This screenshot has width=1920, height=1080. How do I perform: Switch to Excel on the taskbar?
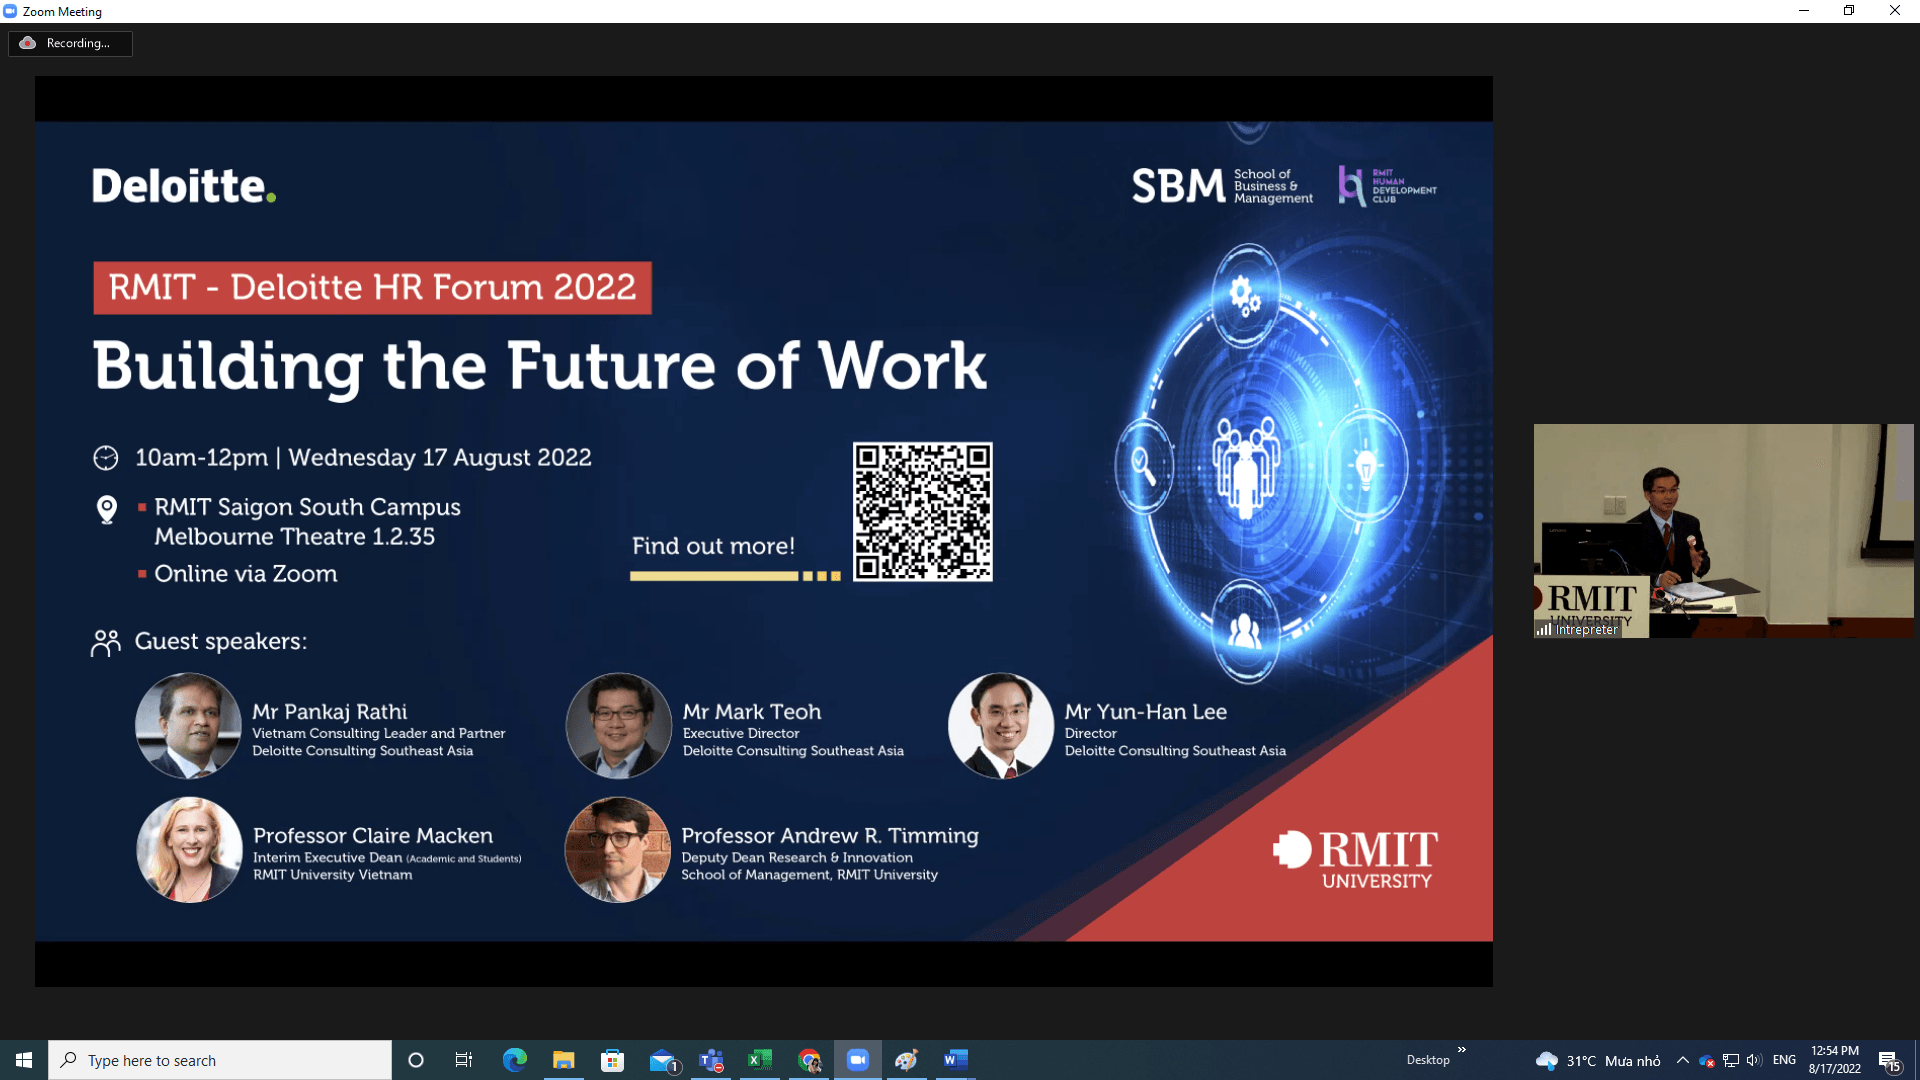pos(760,1060)
